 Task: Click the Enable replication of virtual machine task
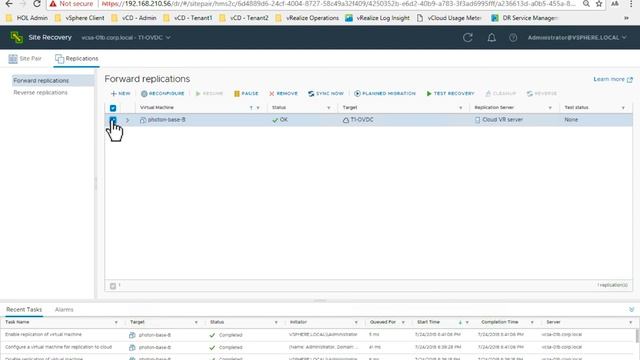click(x=43, y=335)
